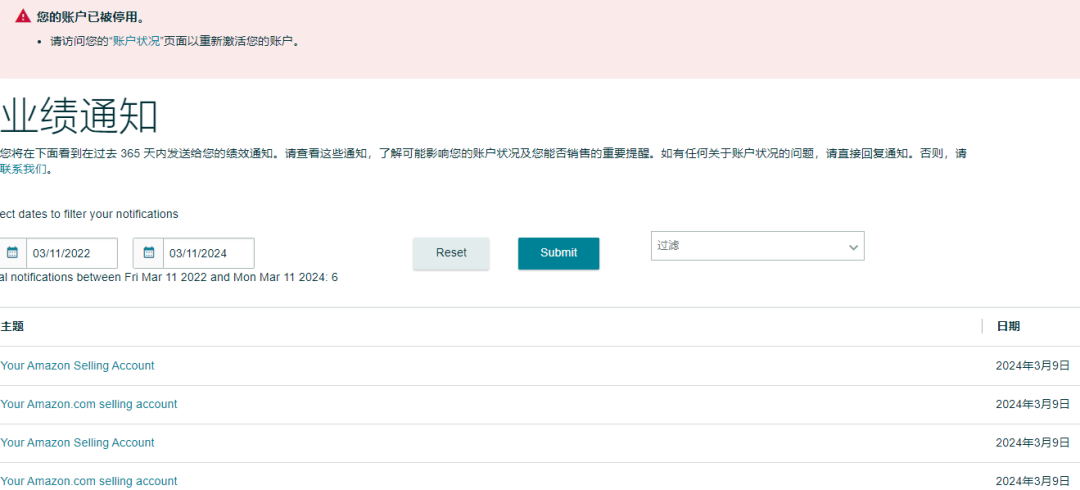Click the 业绩通知 page heading

click(x=79, y=116)
